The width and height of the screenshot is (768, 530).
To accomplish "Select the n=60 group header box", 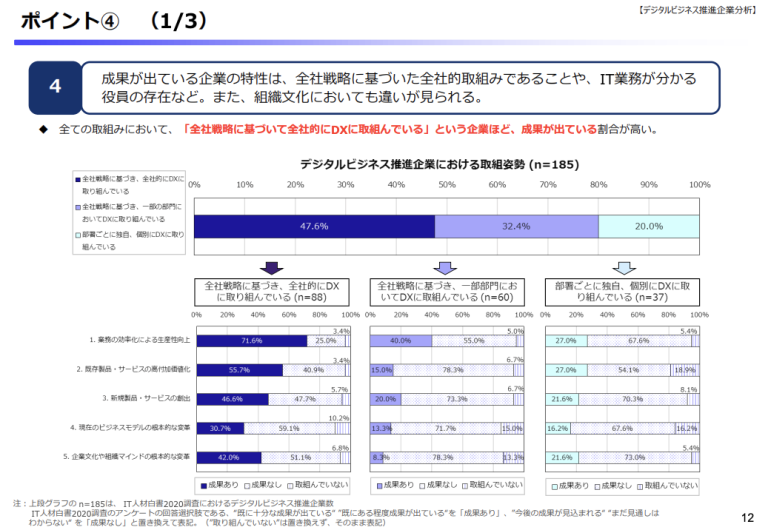I will pos(446,291).
